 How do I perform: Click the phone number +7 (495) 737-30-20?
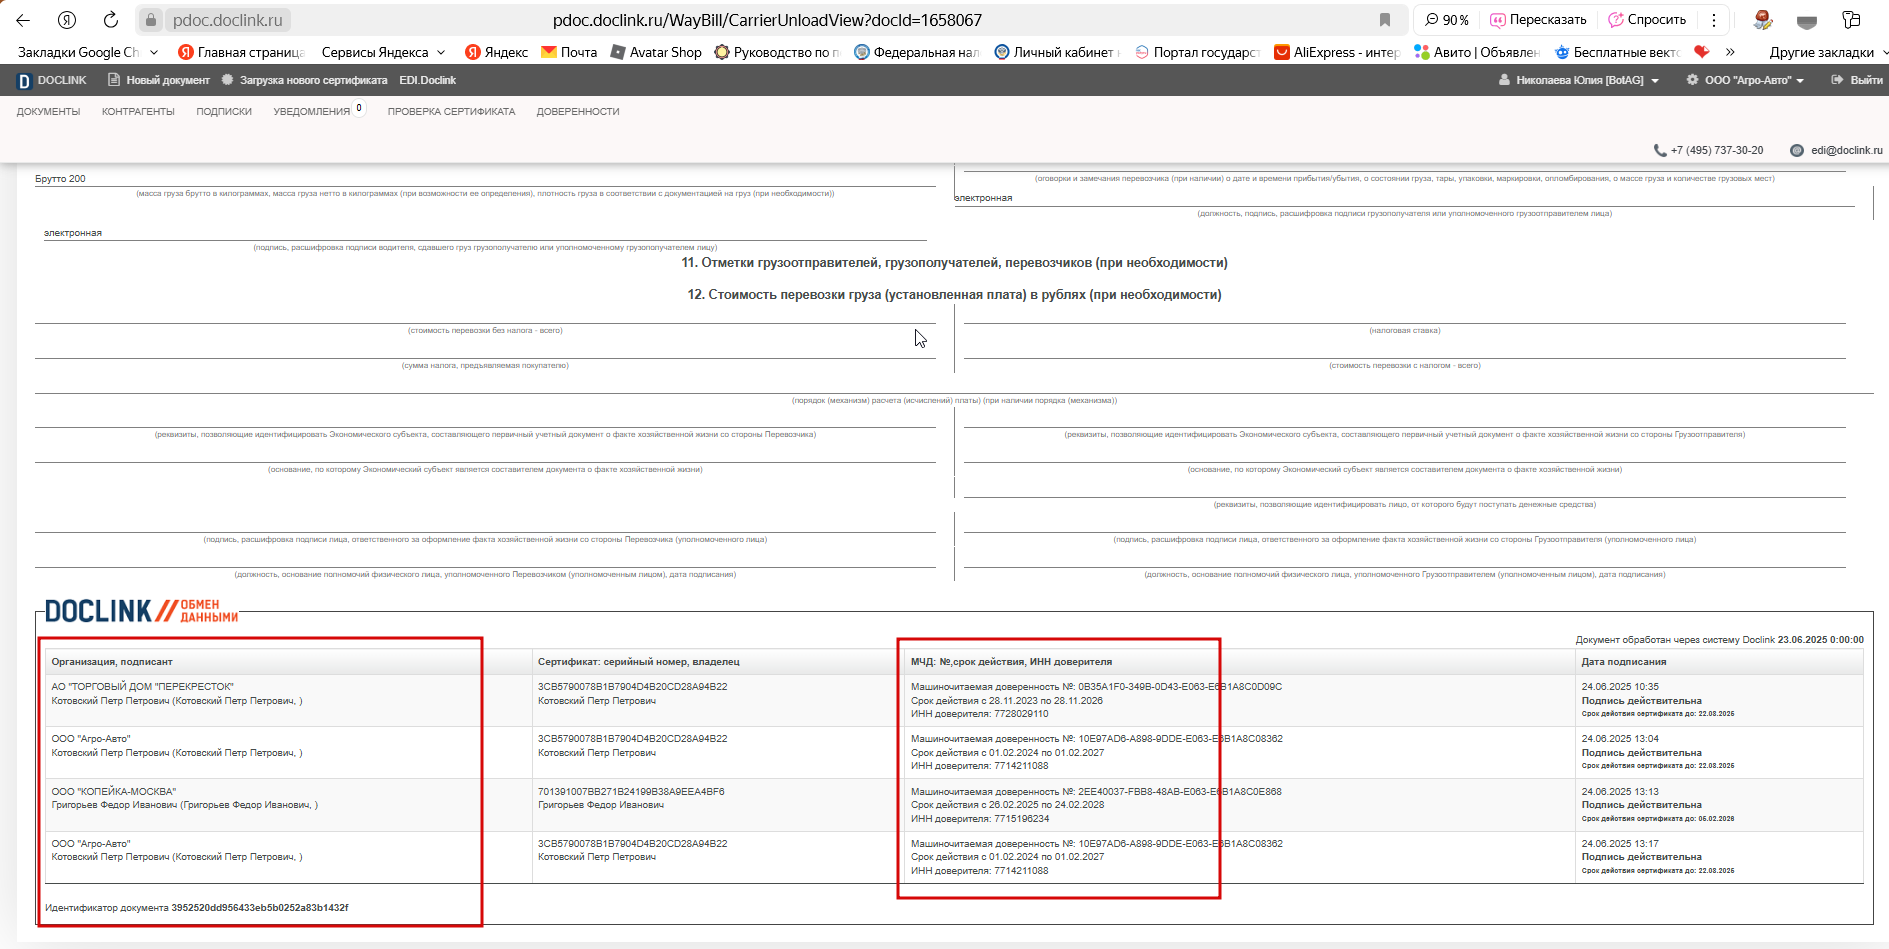click(x=1717, y=151)
